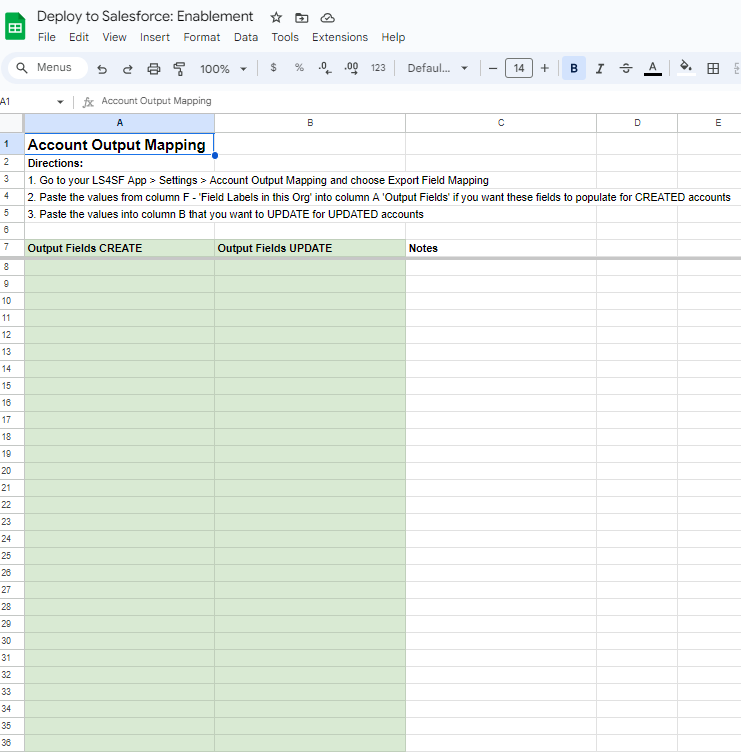
Task: Click the Menus search box
Action: pos(47,68)
